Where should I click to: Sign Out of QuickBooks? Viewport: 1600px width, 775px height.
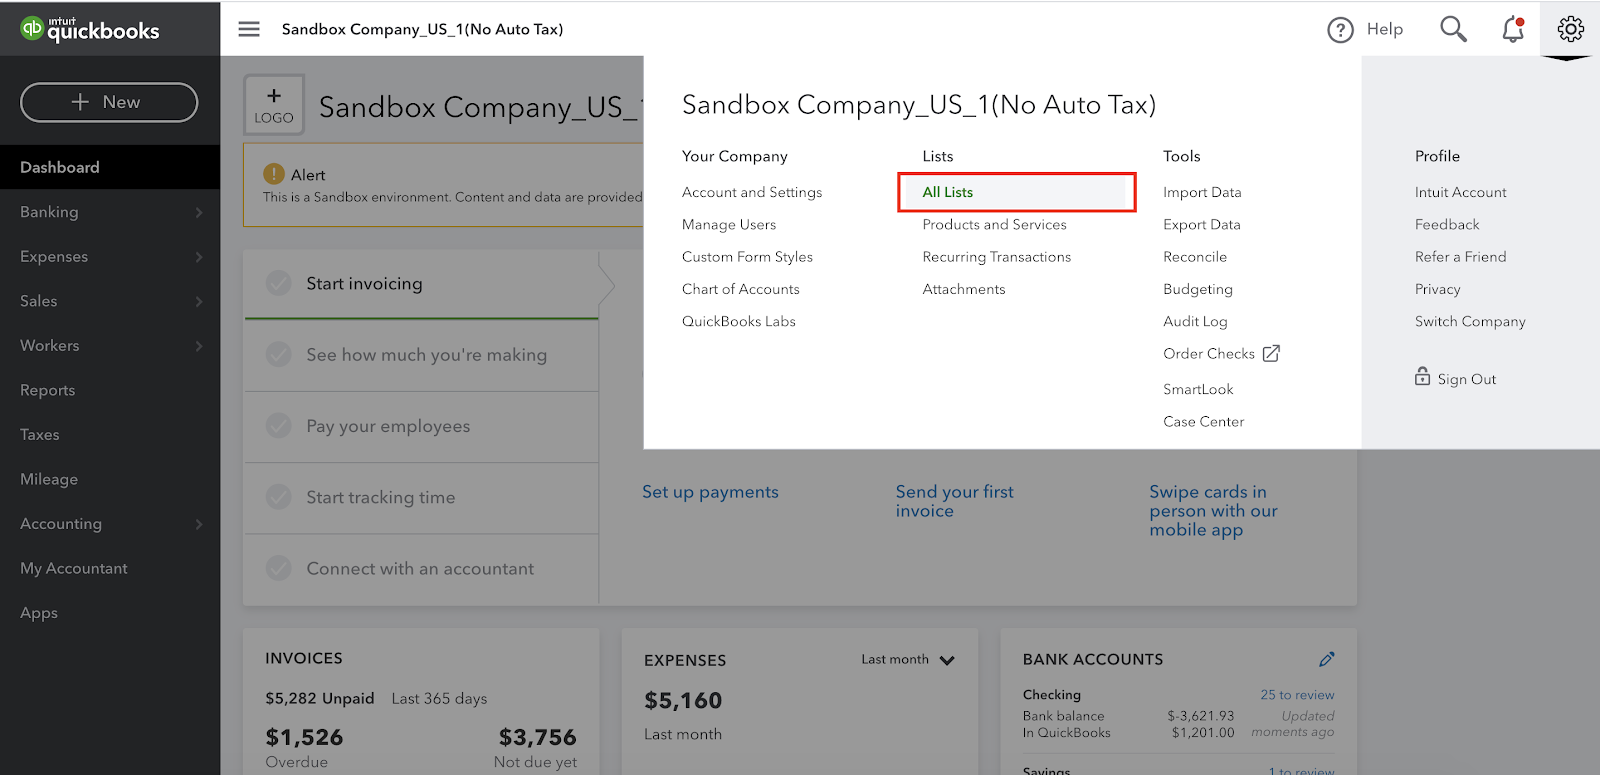pos(1466,379)
